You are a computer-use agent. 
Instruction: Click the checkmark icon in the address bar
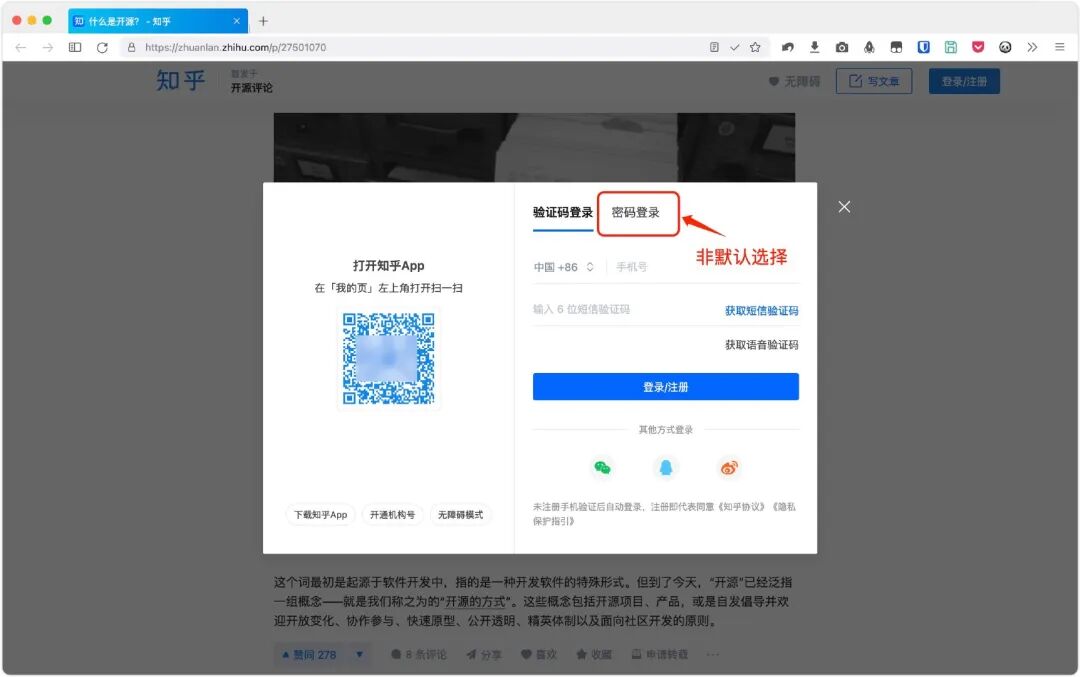click(735, 48)
